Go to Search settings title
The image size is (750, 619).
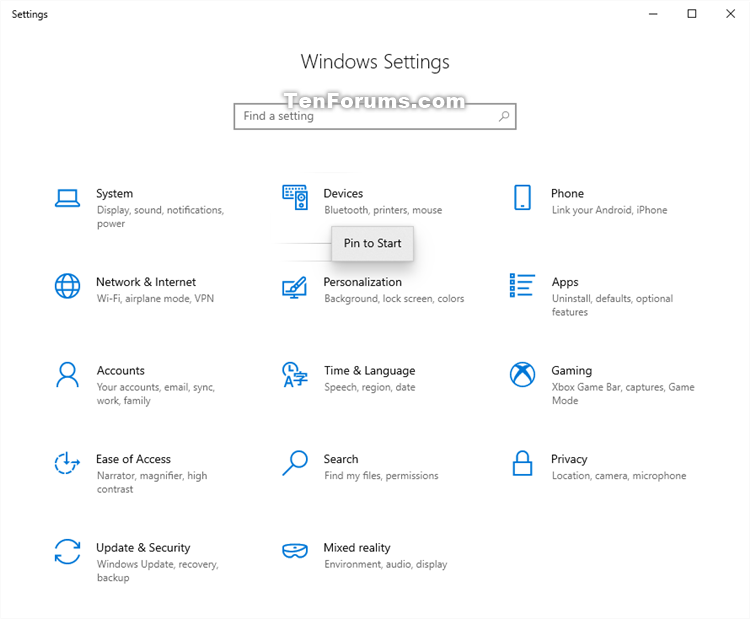tap(341, 459)
